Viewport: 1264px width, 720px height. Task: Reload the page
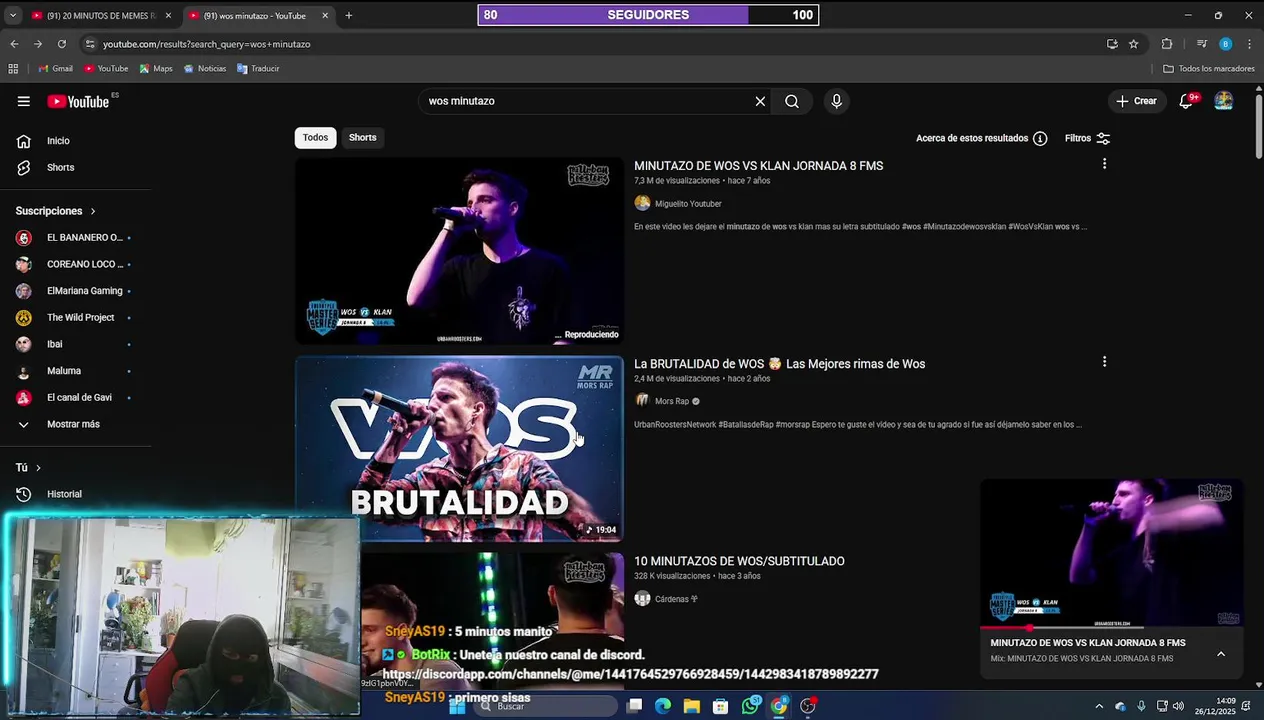(x=62, y=44)
